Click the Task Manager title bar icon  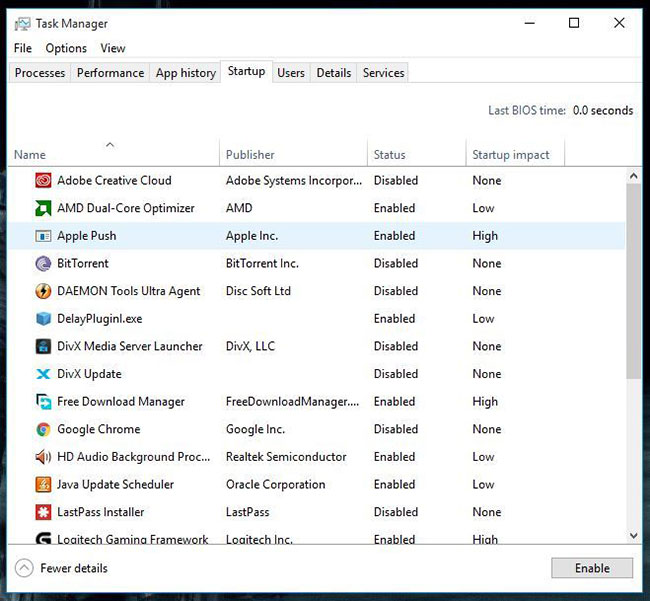click(22, 24)
